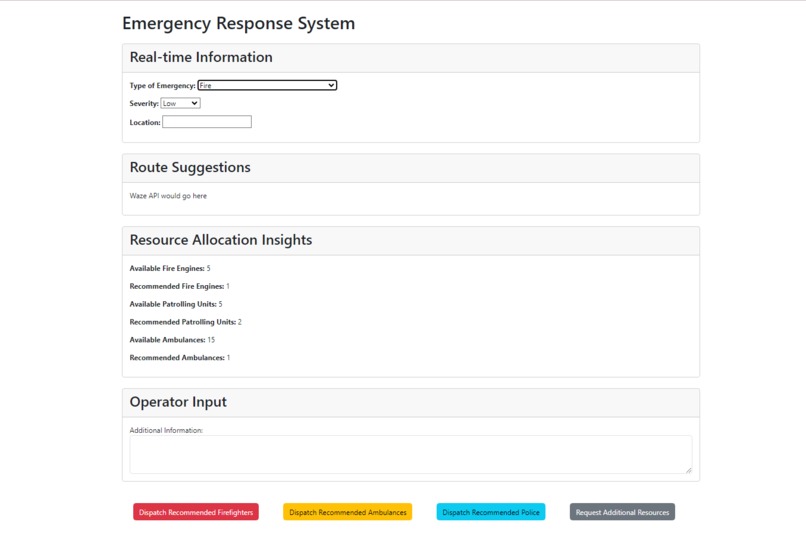The image size is (806, 537).
Task: Click the Additional Information text area
Action: 411,455
